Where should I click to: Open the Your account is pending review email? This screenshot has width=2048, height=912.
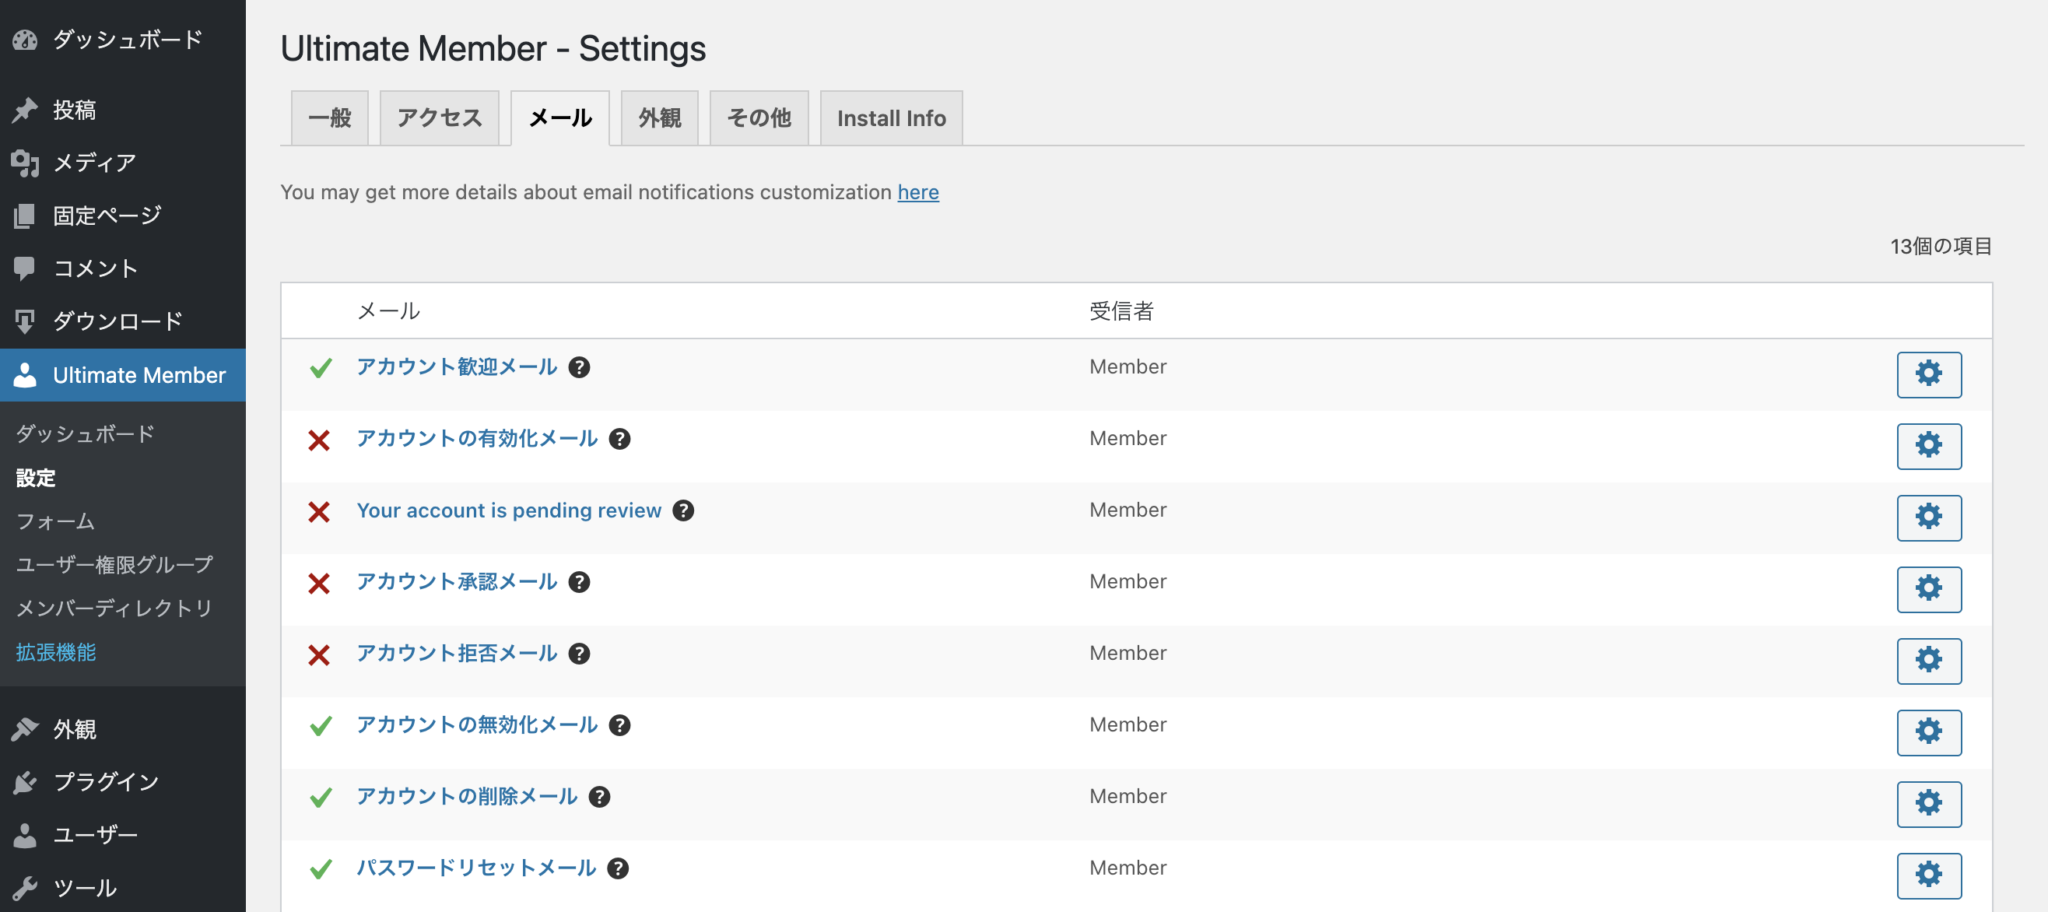click(509, 511)
